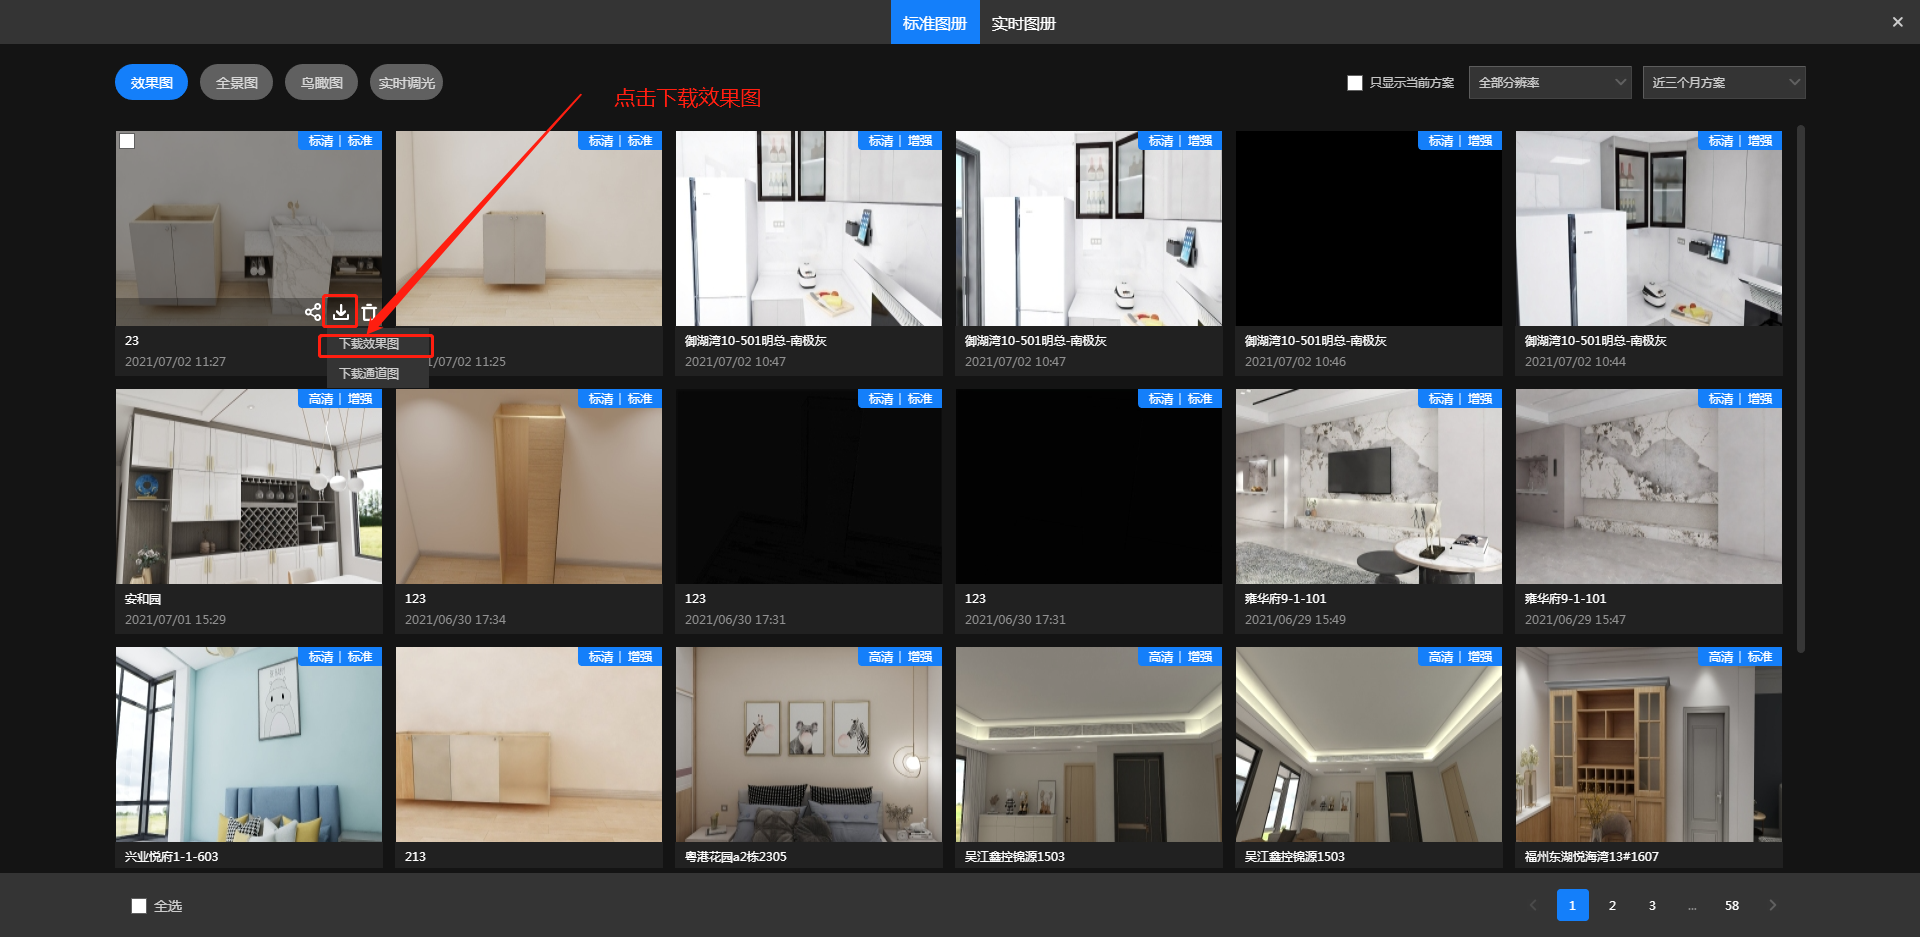
Task: Click the ellipsis to jump more pages
Action: tap(1692, 906)
